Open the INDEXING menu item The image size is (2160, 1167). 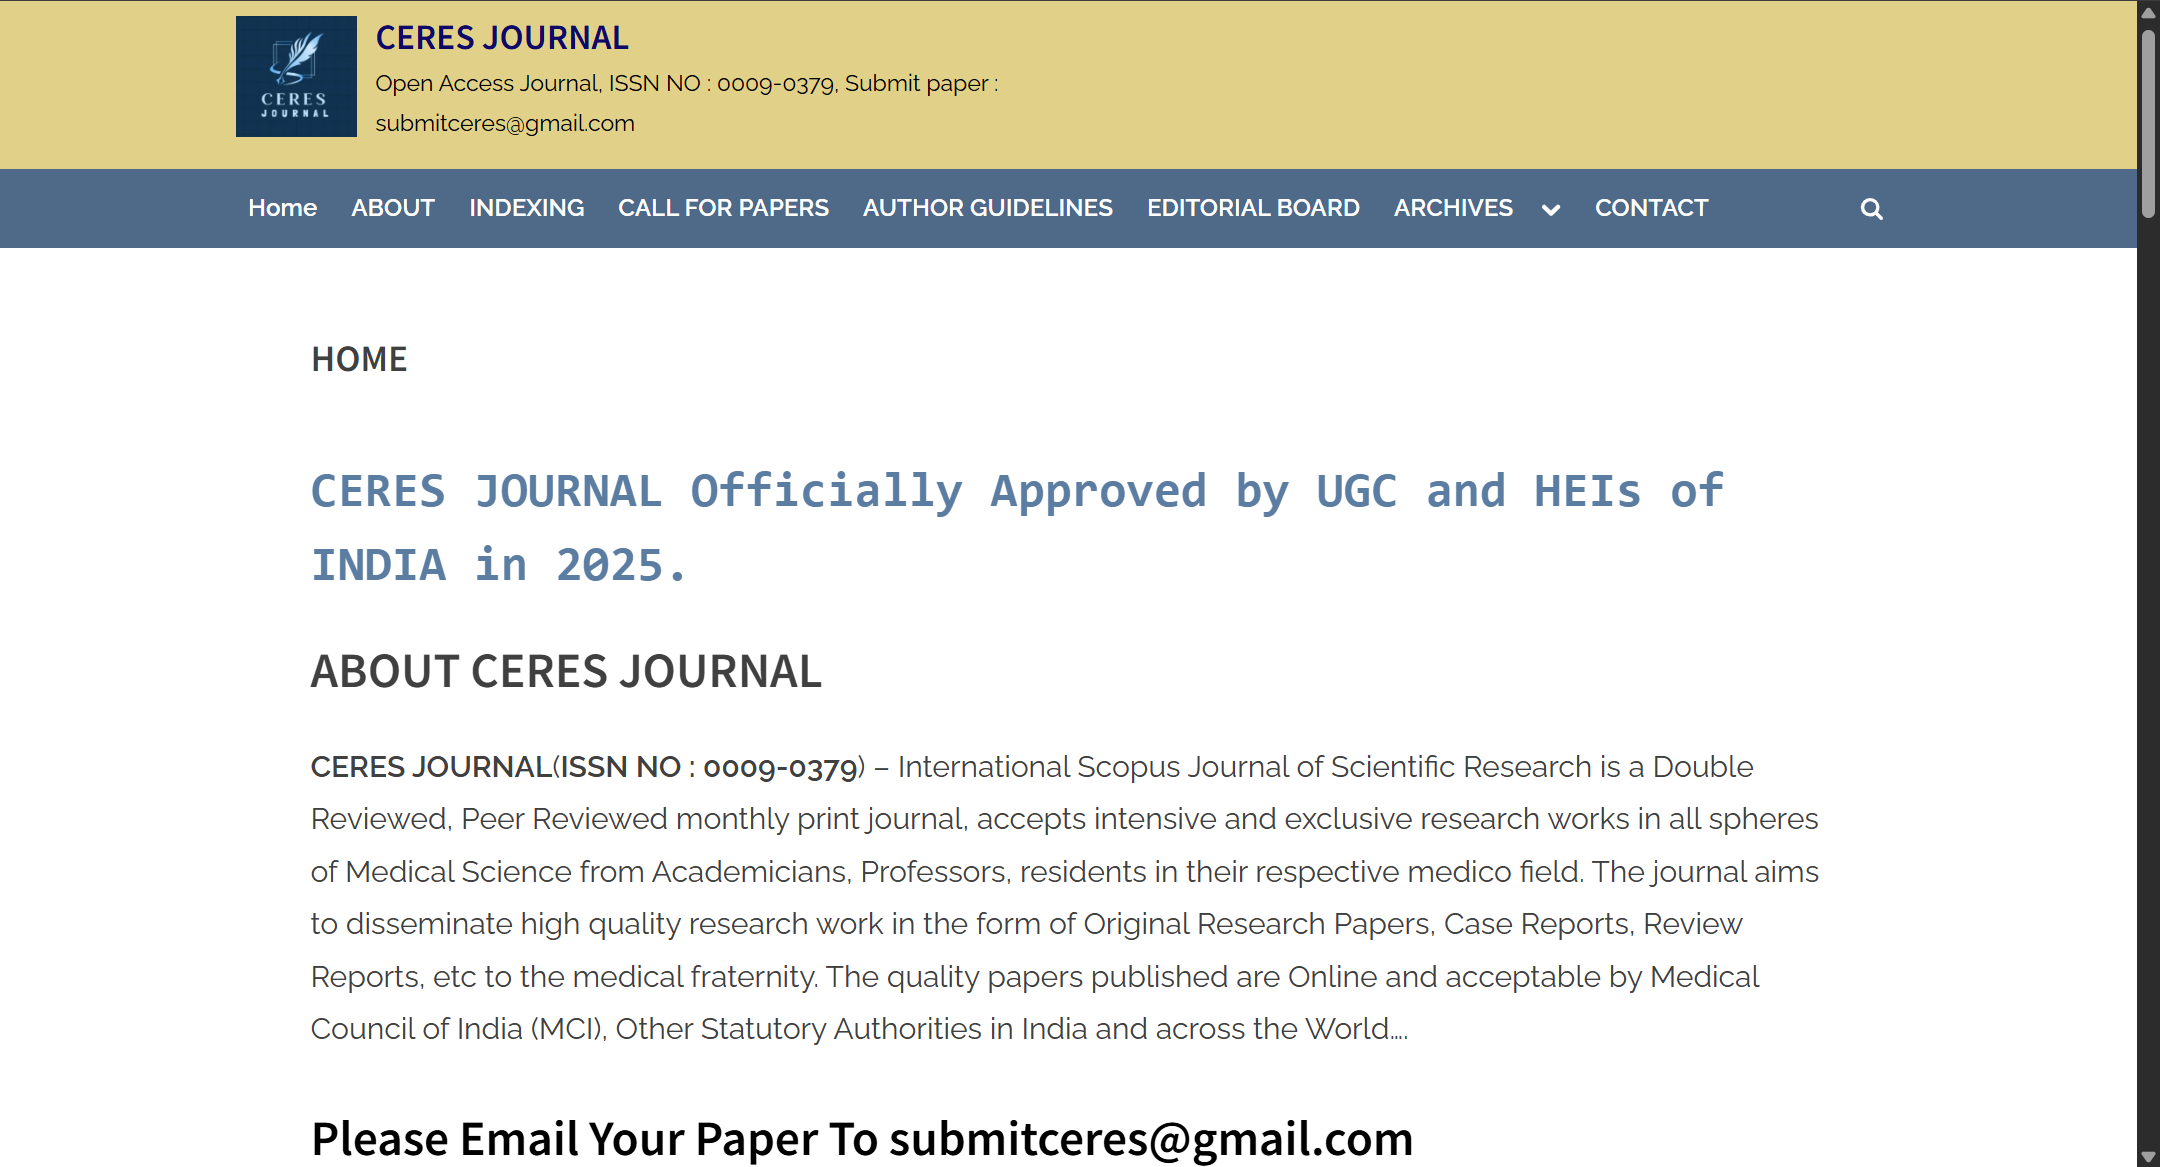coord(526,208)
